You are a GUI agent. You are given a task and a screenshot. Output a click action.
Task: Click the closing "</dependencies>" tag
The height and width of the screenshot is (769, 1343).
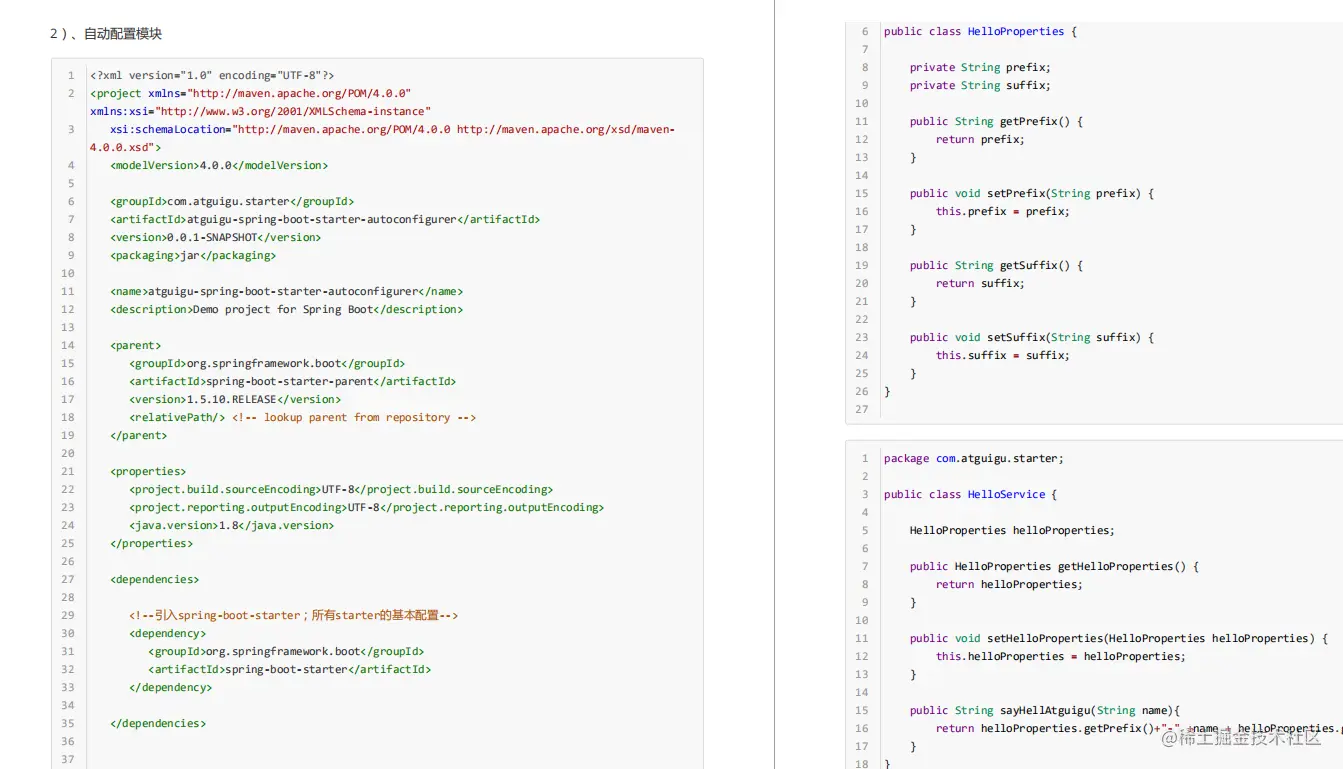click(158, 723)
